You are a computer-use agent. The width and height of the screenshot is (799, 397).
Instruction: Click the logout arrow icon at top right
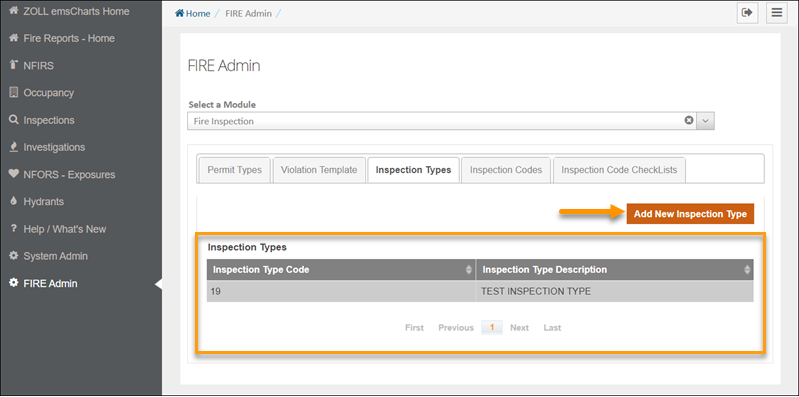(x=748, y=13)
